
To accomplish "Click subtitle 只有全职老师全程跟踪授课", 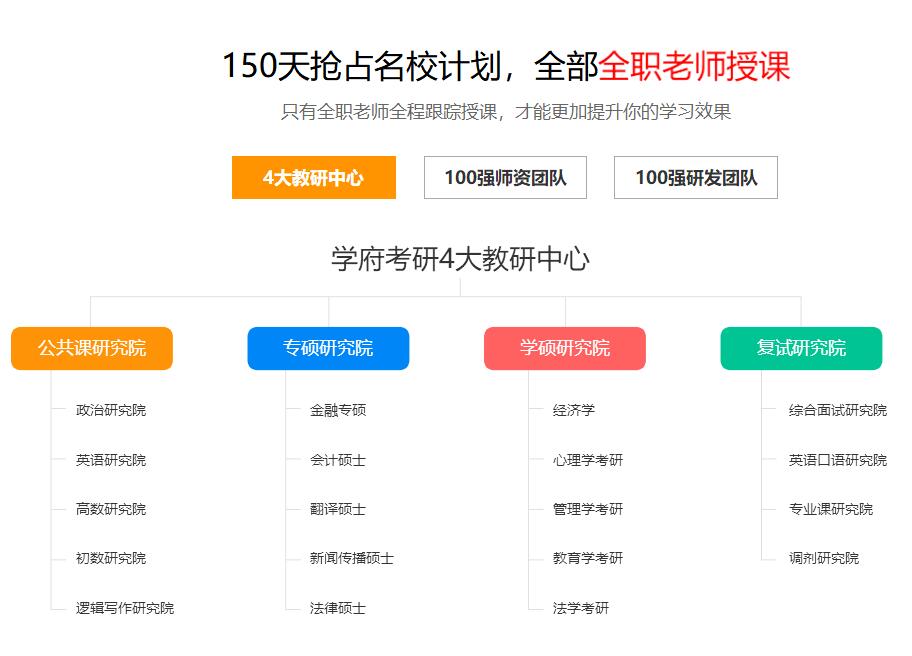I will click(389, 111).
